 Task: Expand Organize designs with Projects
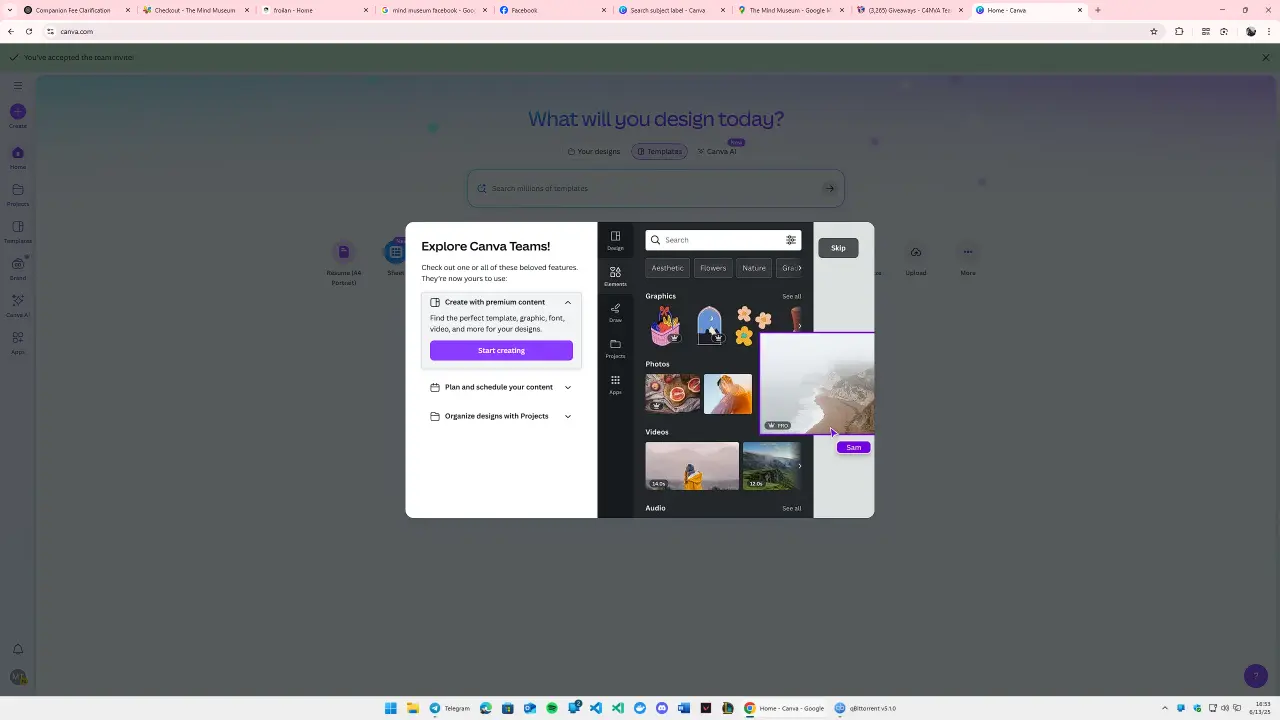(x=501, y=416)
